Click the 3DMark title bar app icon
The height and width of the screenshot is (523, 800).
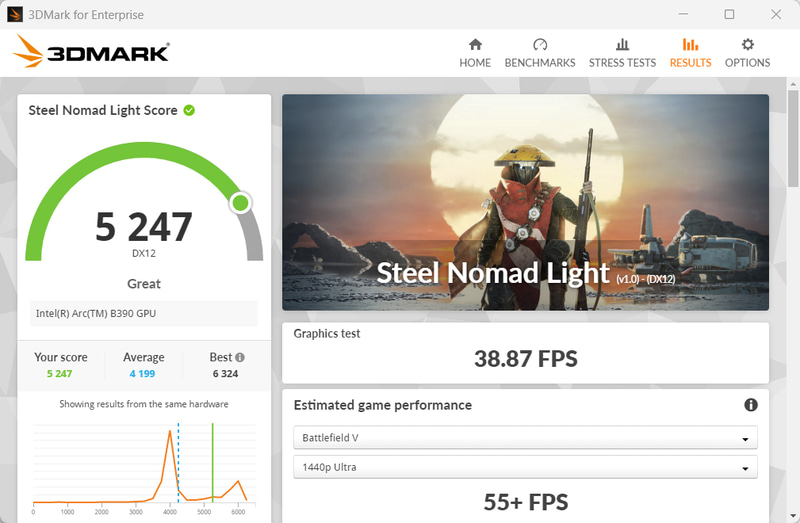15,14
